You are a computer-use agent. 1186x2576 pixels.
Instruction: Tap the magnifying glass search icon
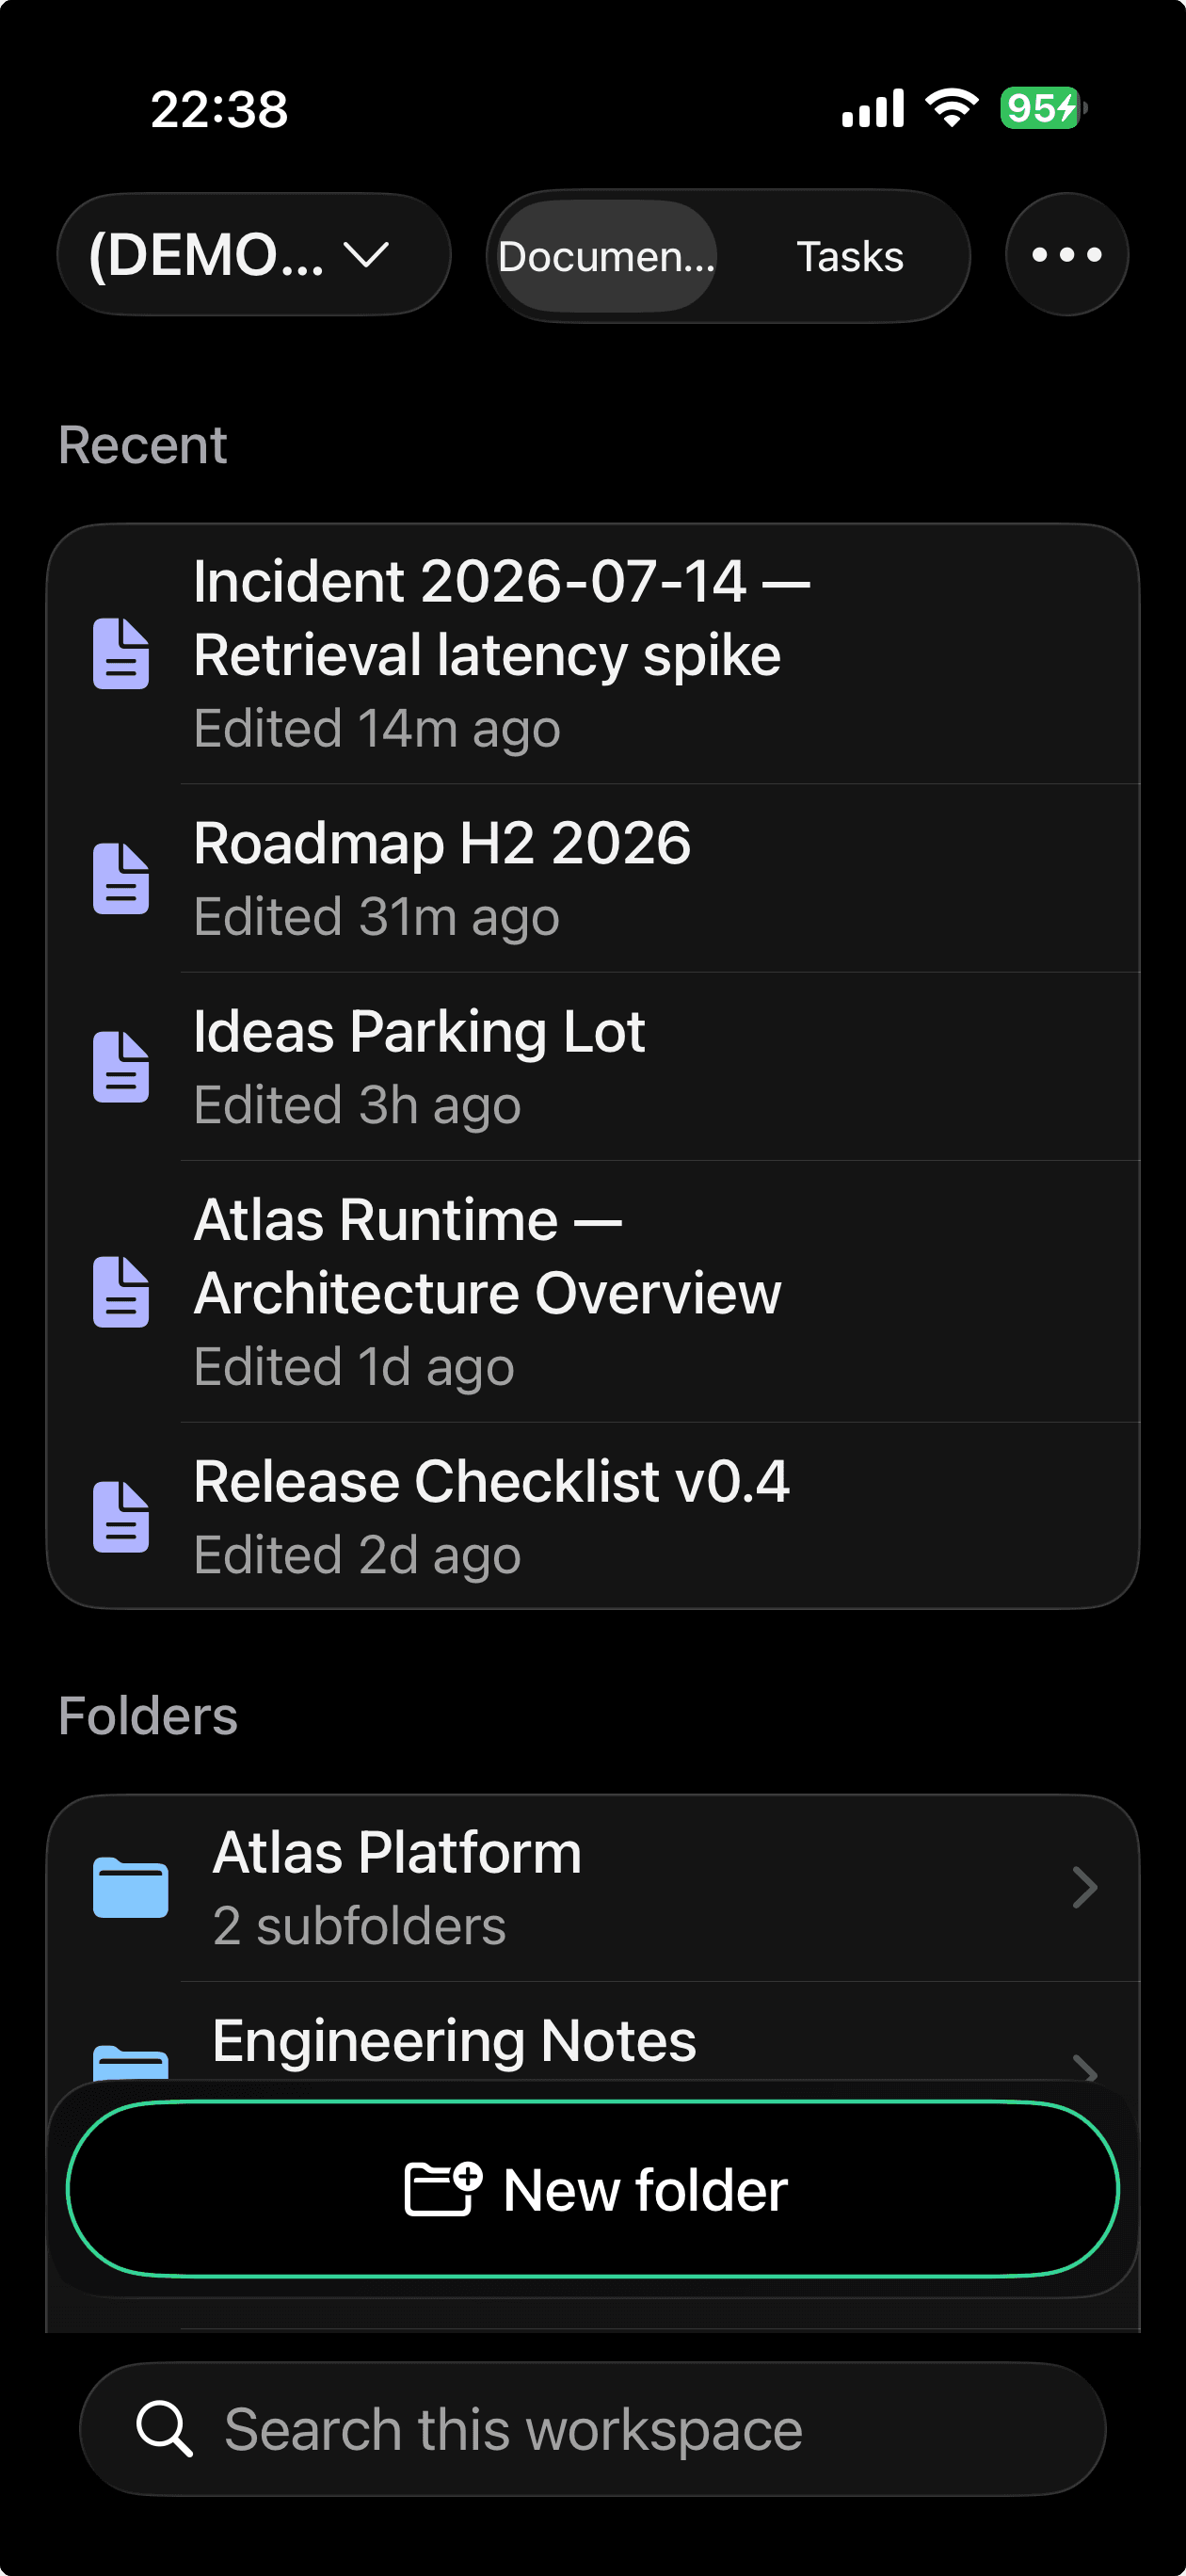tap(164, 2429)
